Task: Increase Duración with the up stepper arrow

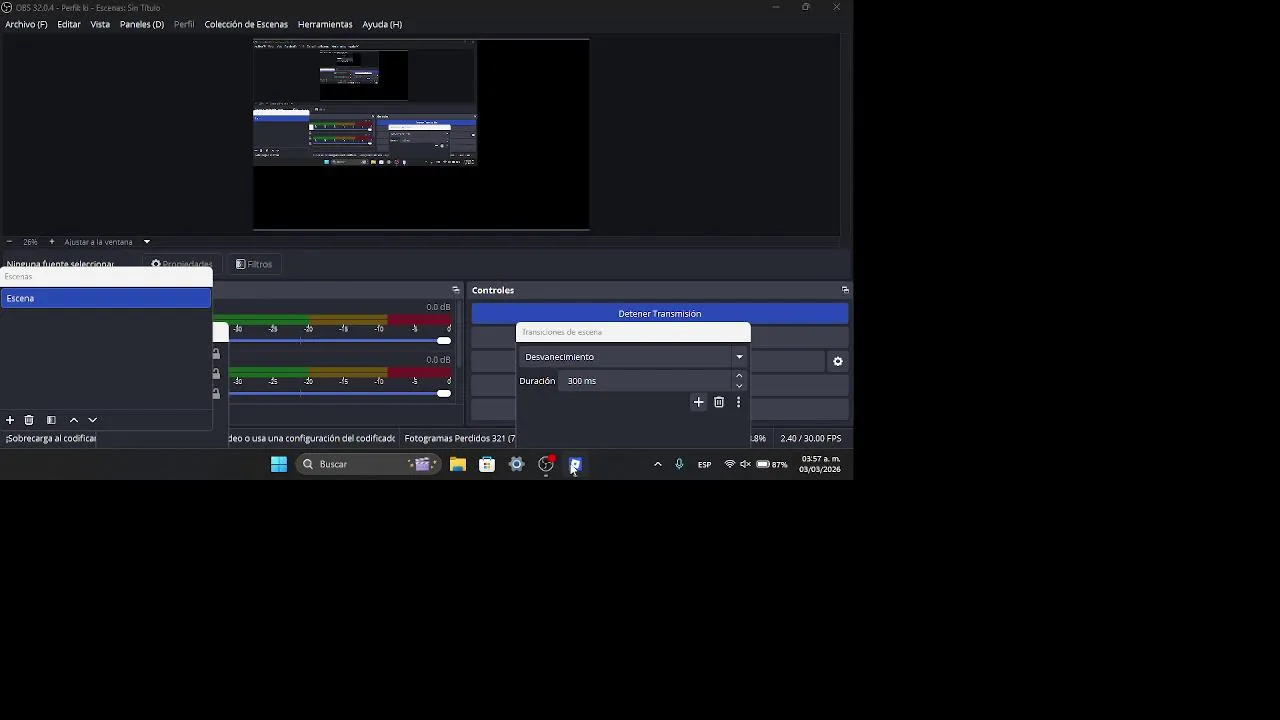Action: (x=739, y=376)
